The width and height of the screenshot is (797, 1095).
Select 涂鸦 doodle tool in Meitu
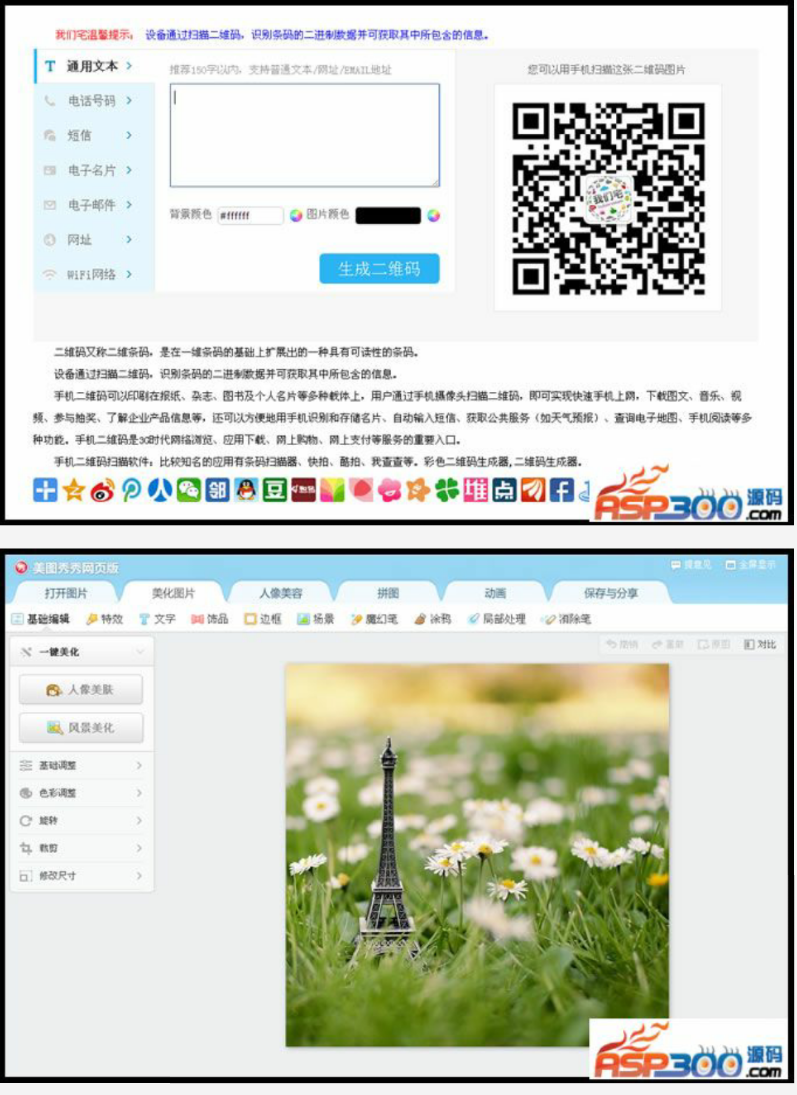coord(433,619)
